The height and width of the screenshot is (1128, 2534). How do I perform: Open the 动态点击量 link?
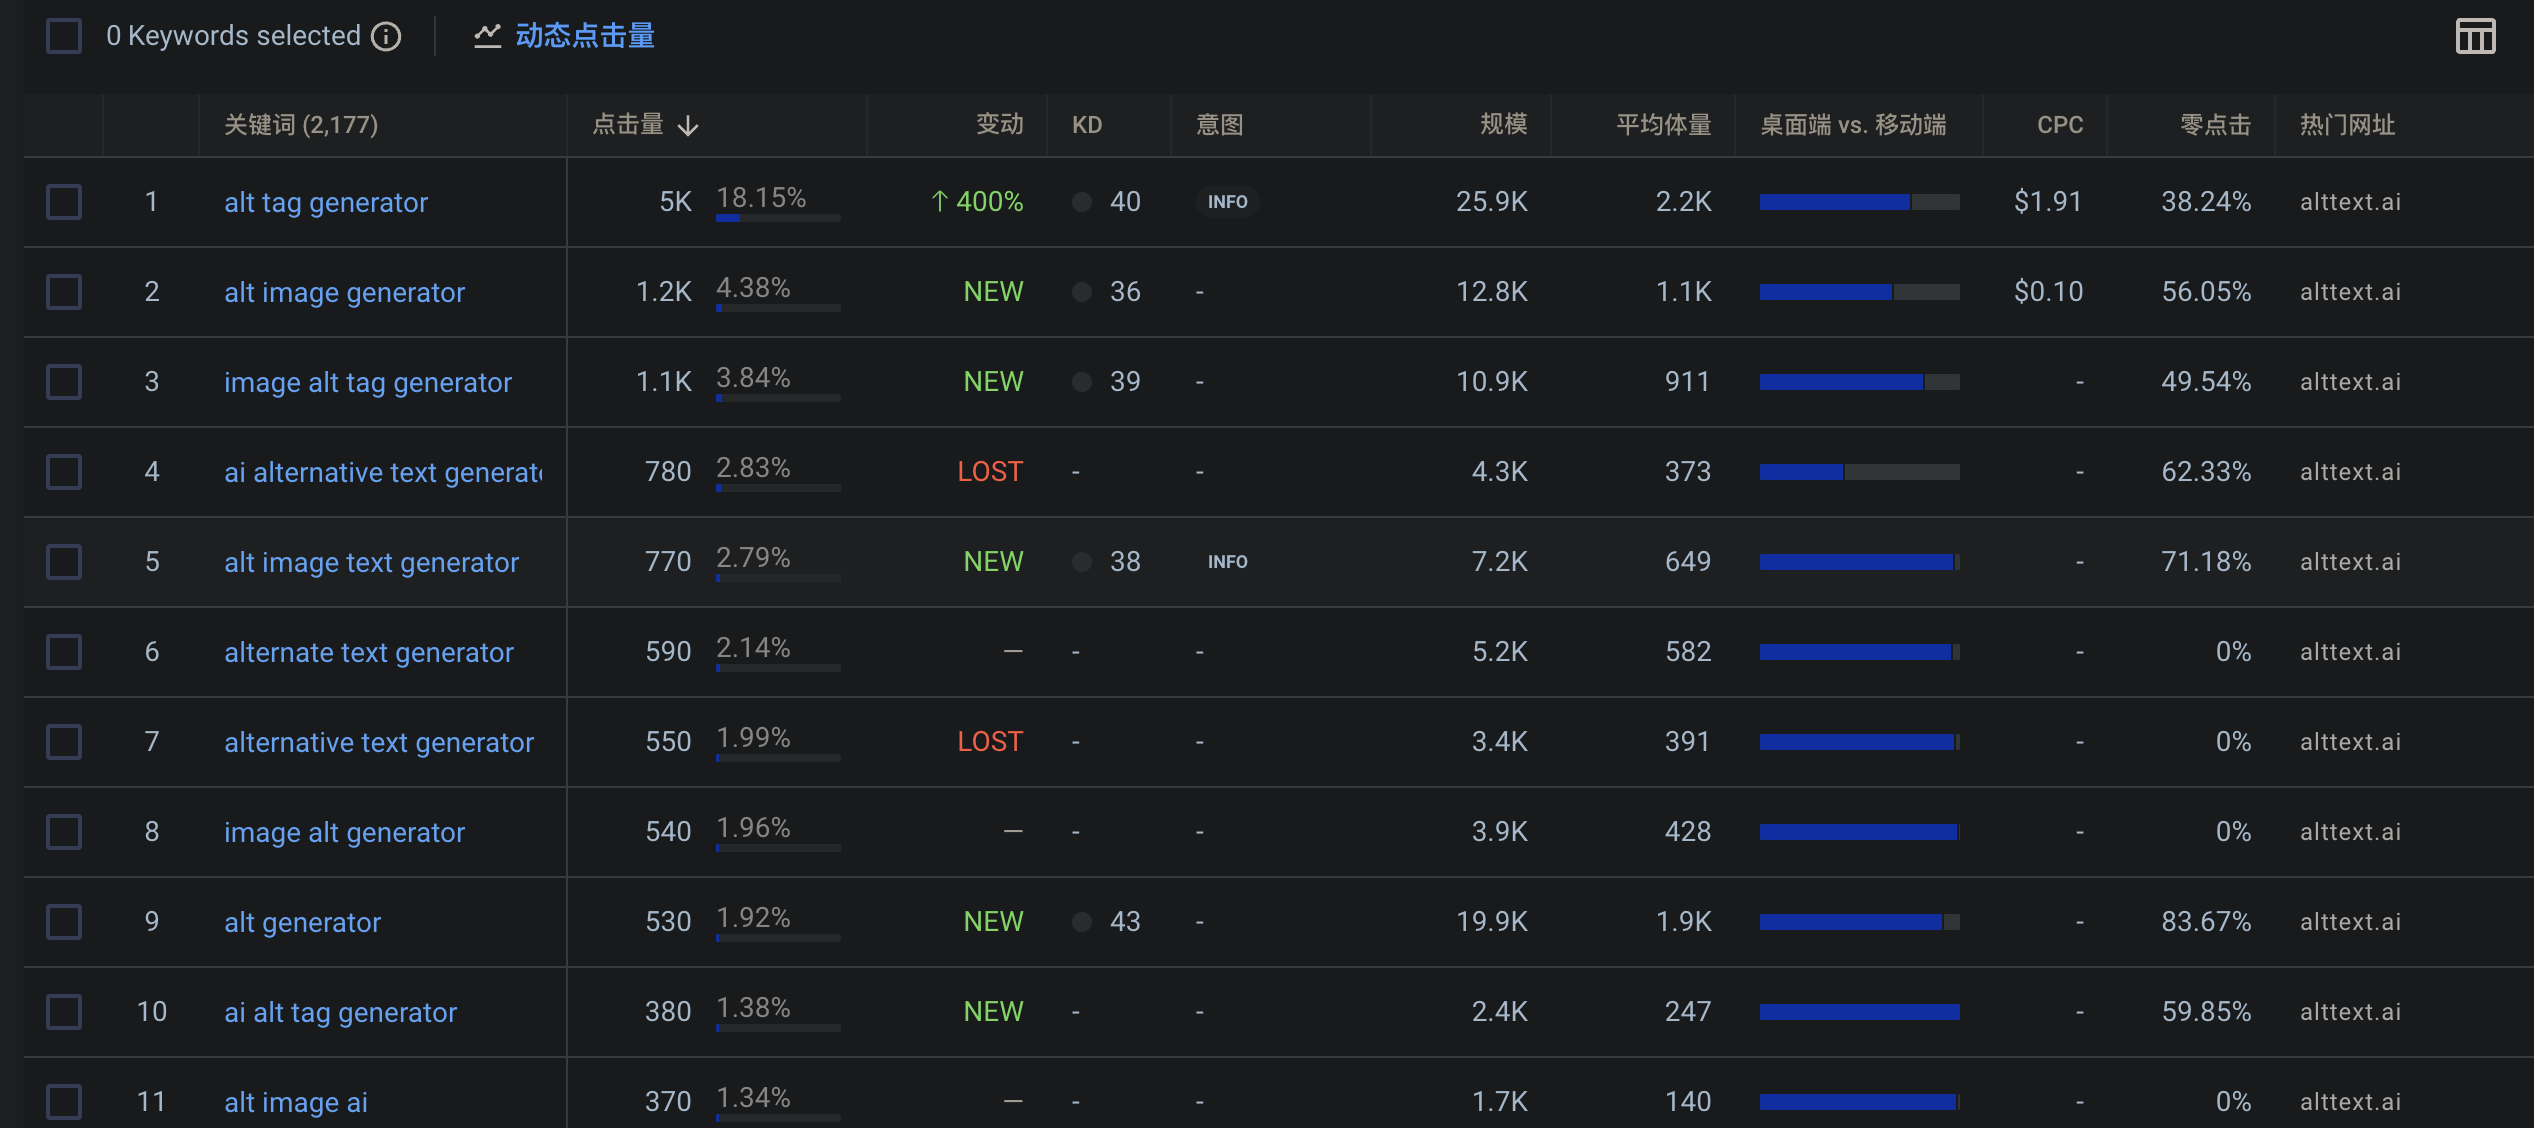585,37
